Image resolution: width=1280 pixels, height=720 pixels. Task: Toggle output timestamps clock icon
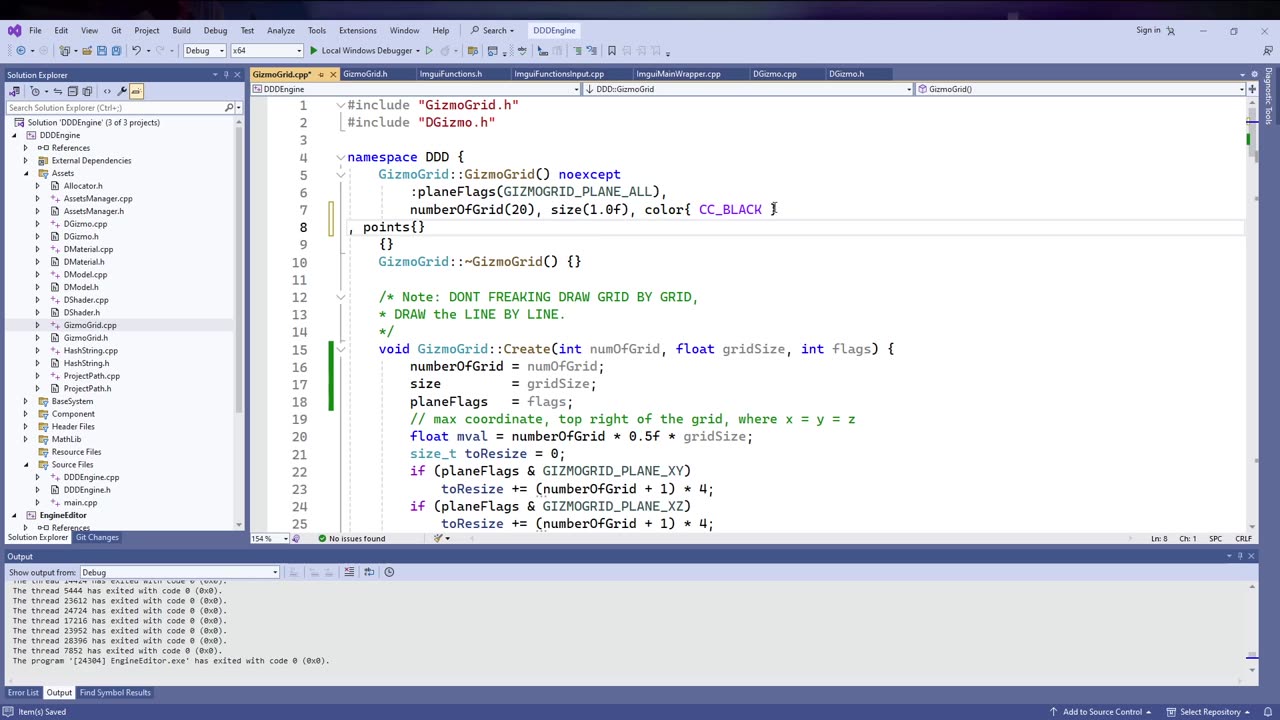[x=389, y=572]
